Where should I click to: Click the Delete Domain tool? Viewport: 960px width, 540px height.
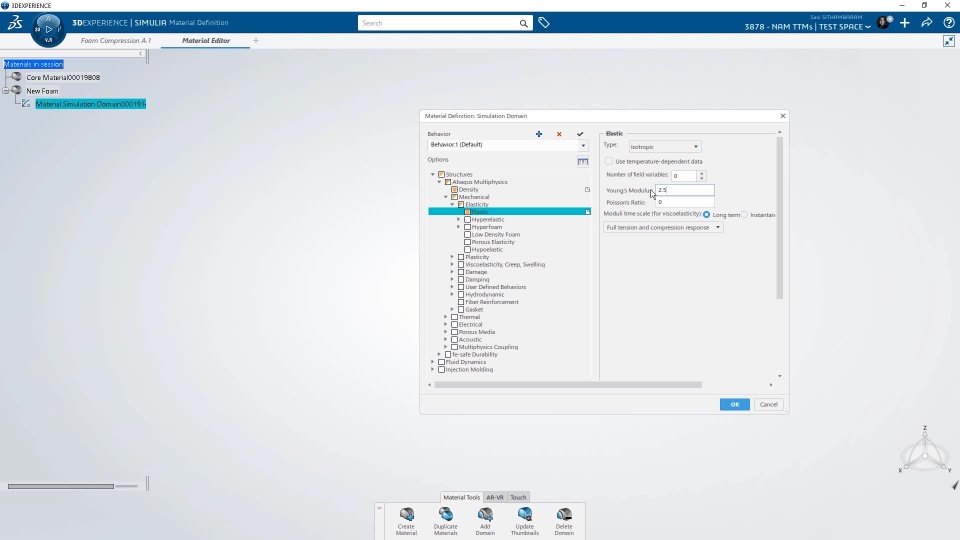pos(564,521)
